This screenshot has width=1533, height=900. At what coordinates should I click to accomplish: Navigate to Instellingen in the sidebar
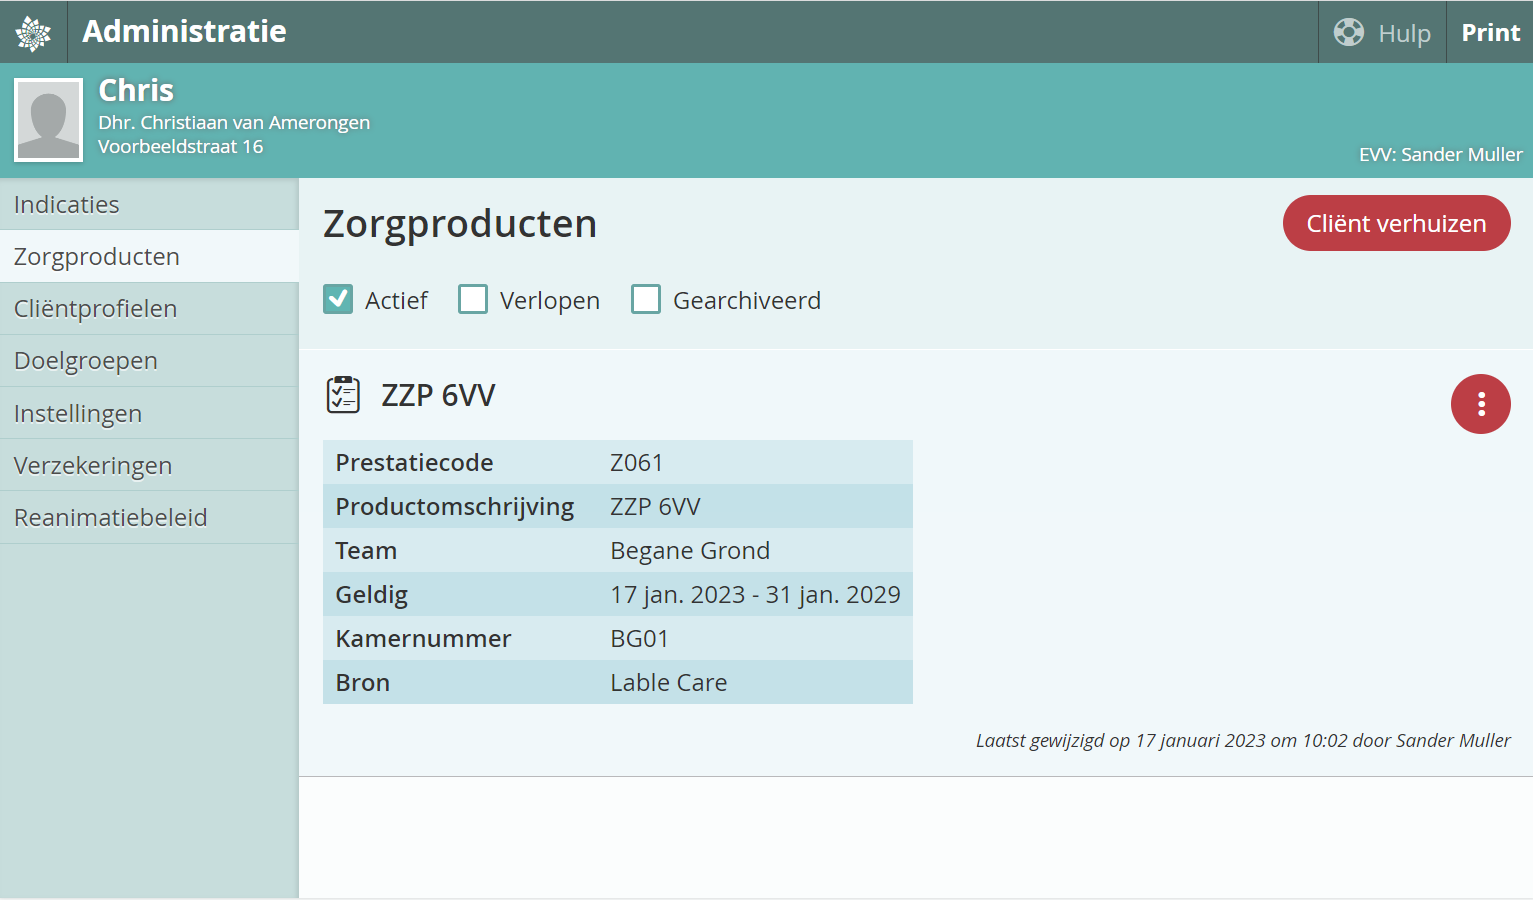78,414
